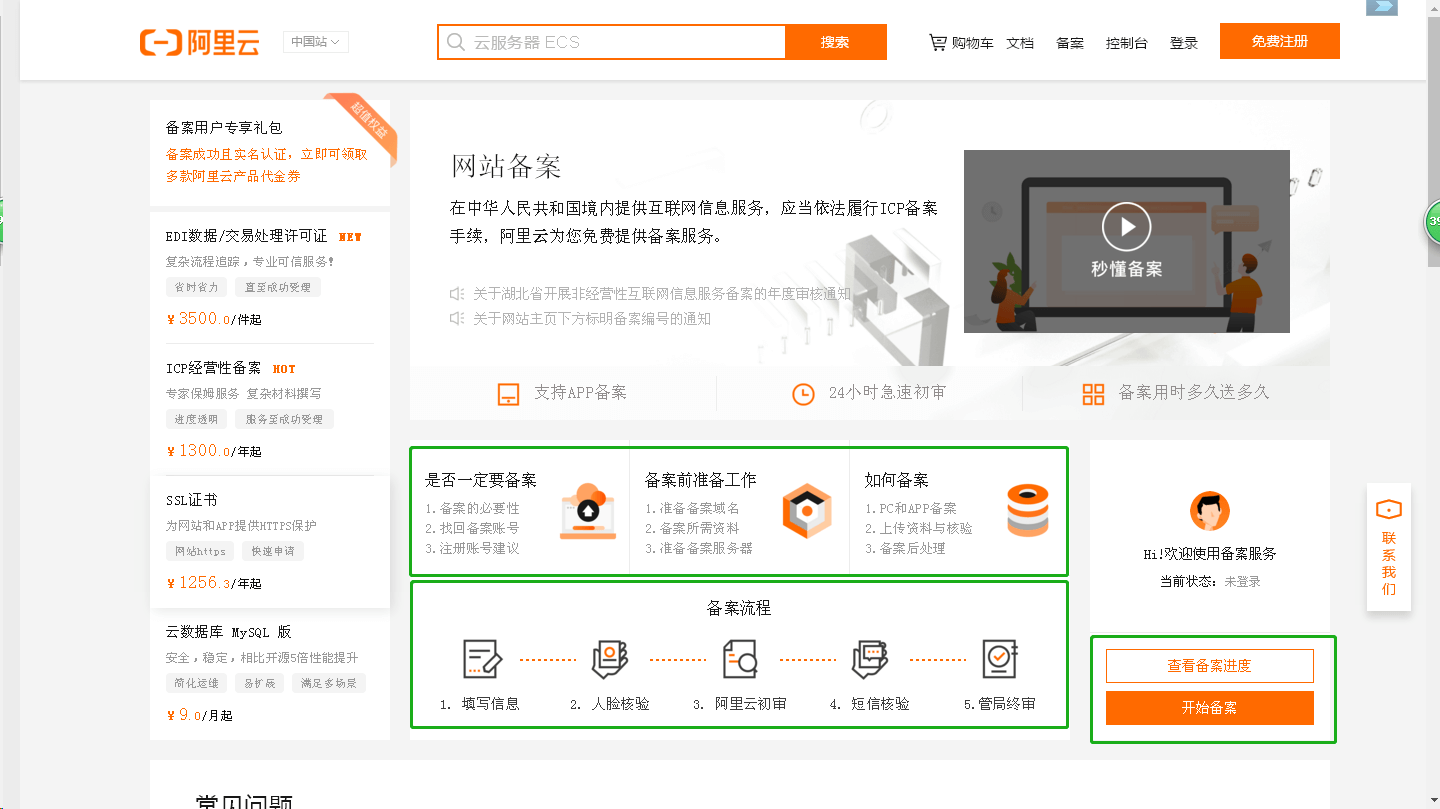The image size is (1440, 809).
Task: Click 1.准备备案域名 link
Action: (x=693, y=508)
